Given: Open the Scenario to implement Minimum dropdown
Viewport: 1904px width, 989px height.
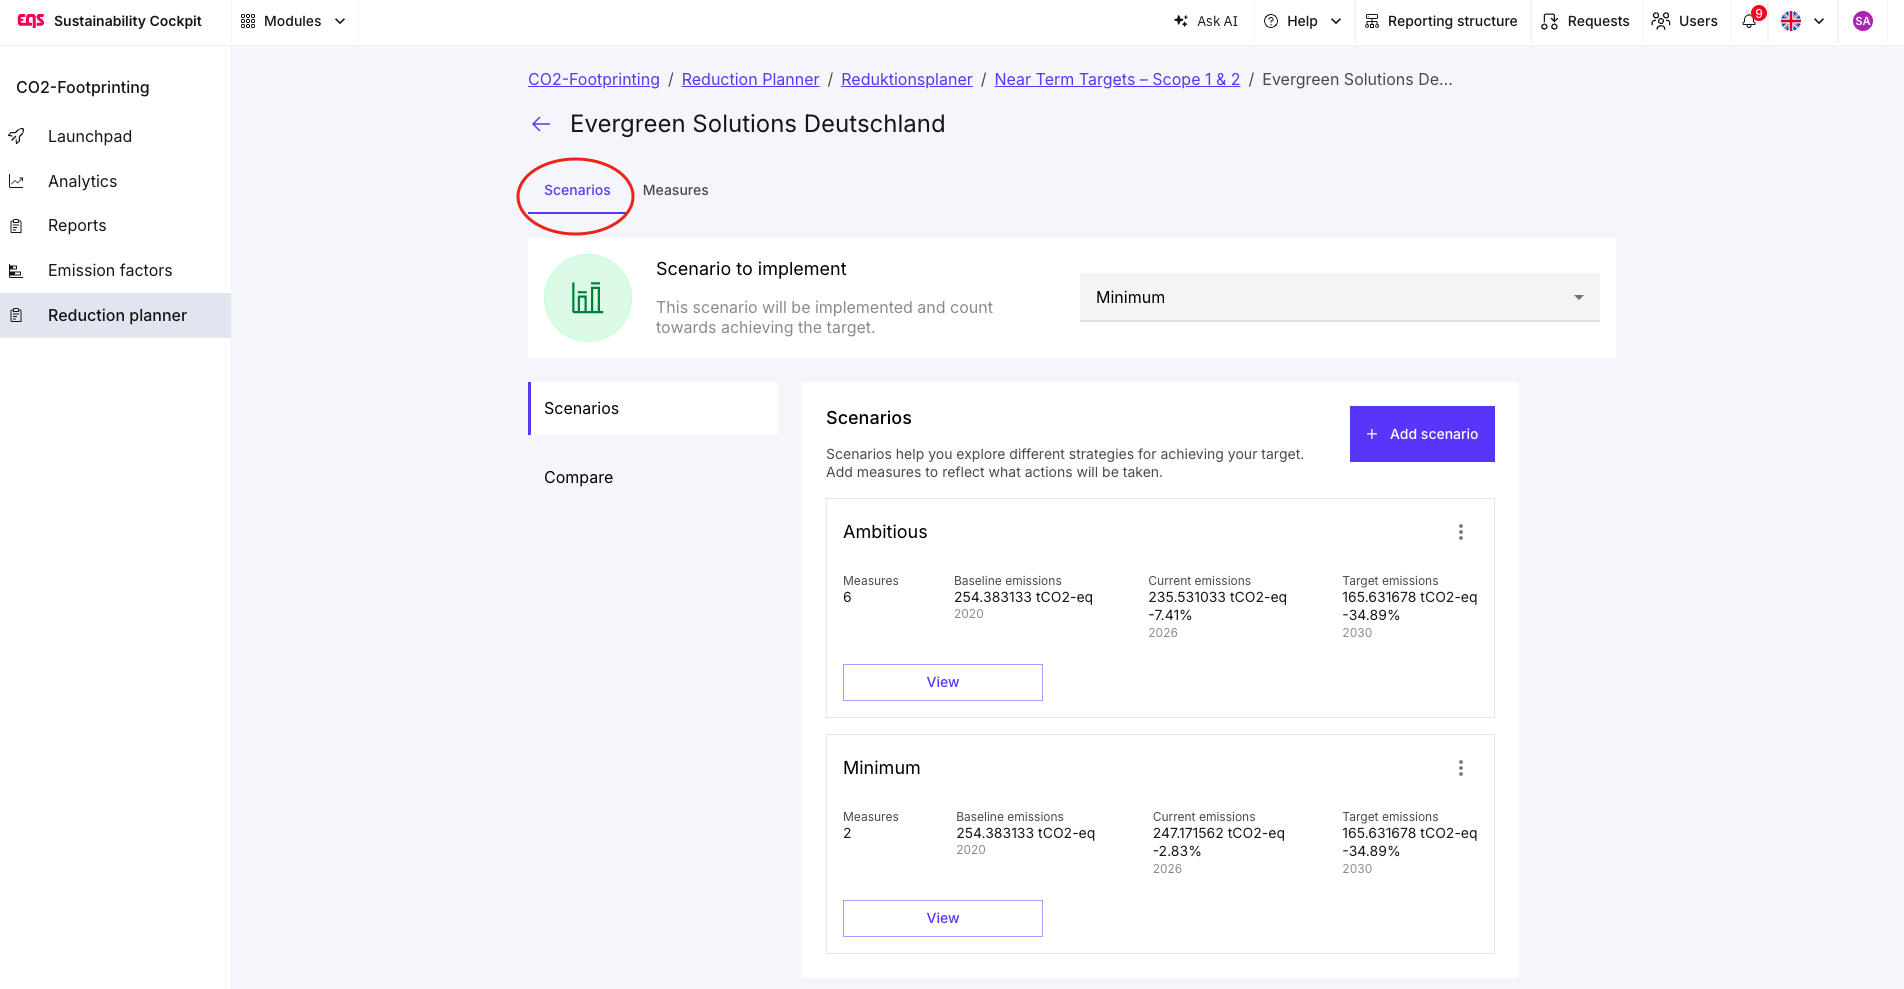Looking at the screenshot, I should click(x=1339, y=297).
